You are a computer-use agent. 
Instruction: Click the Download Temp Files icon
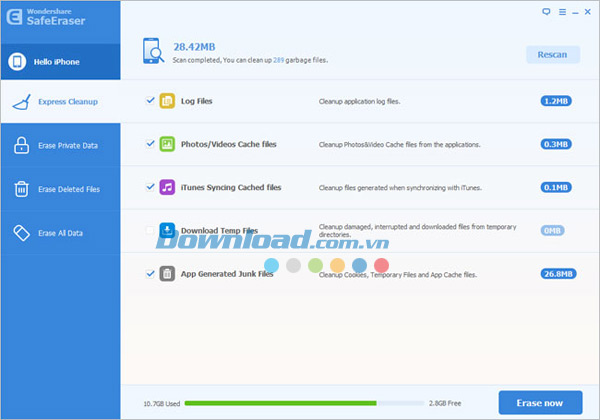tap(167, 230)
